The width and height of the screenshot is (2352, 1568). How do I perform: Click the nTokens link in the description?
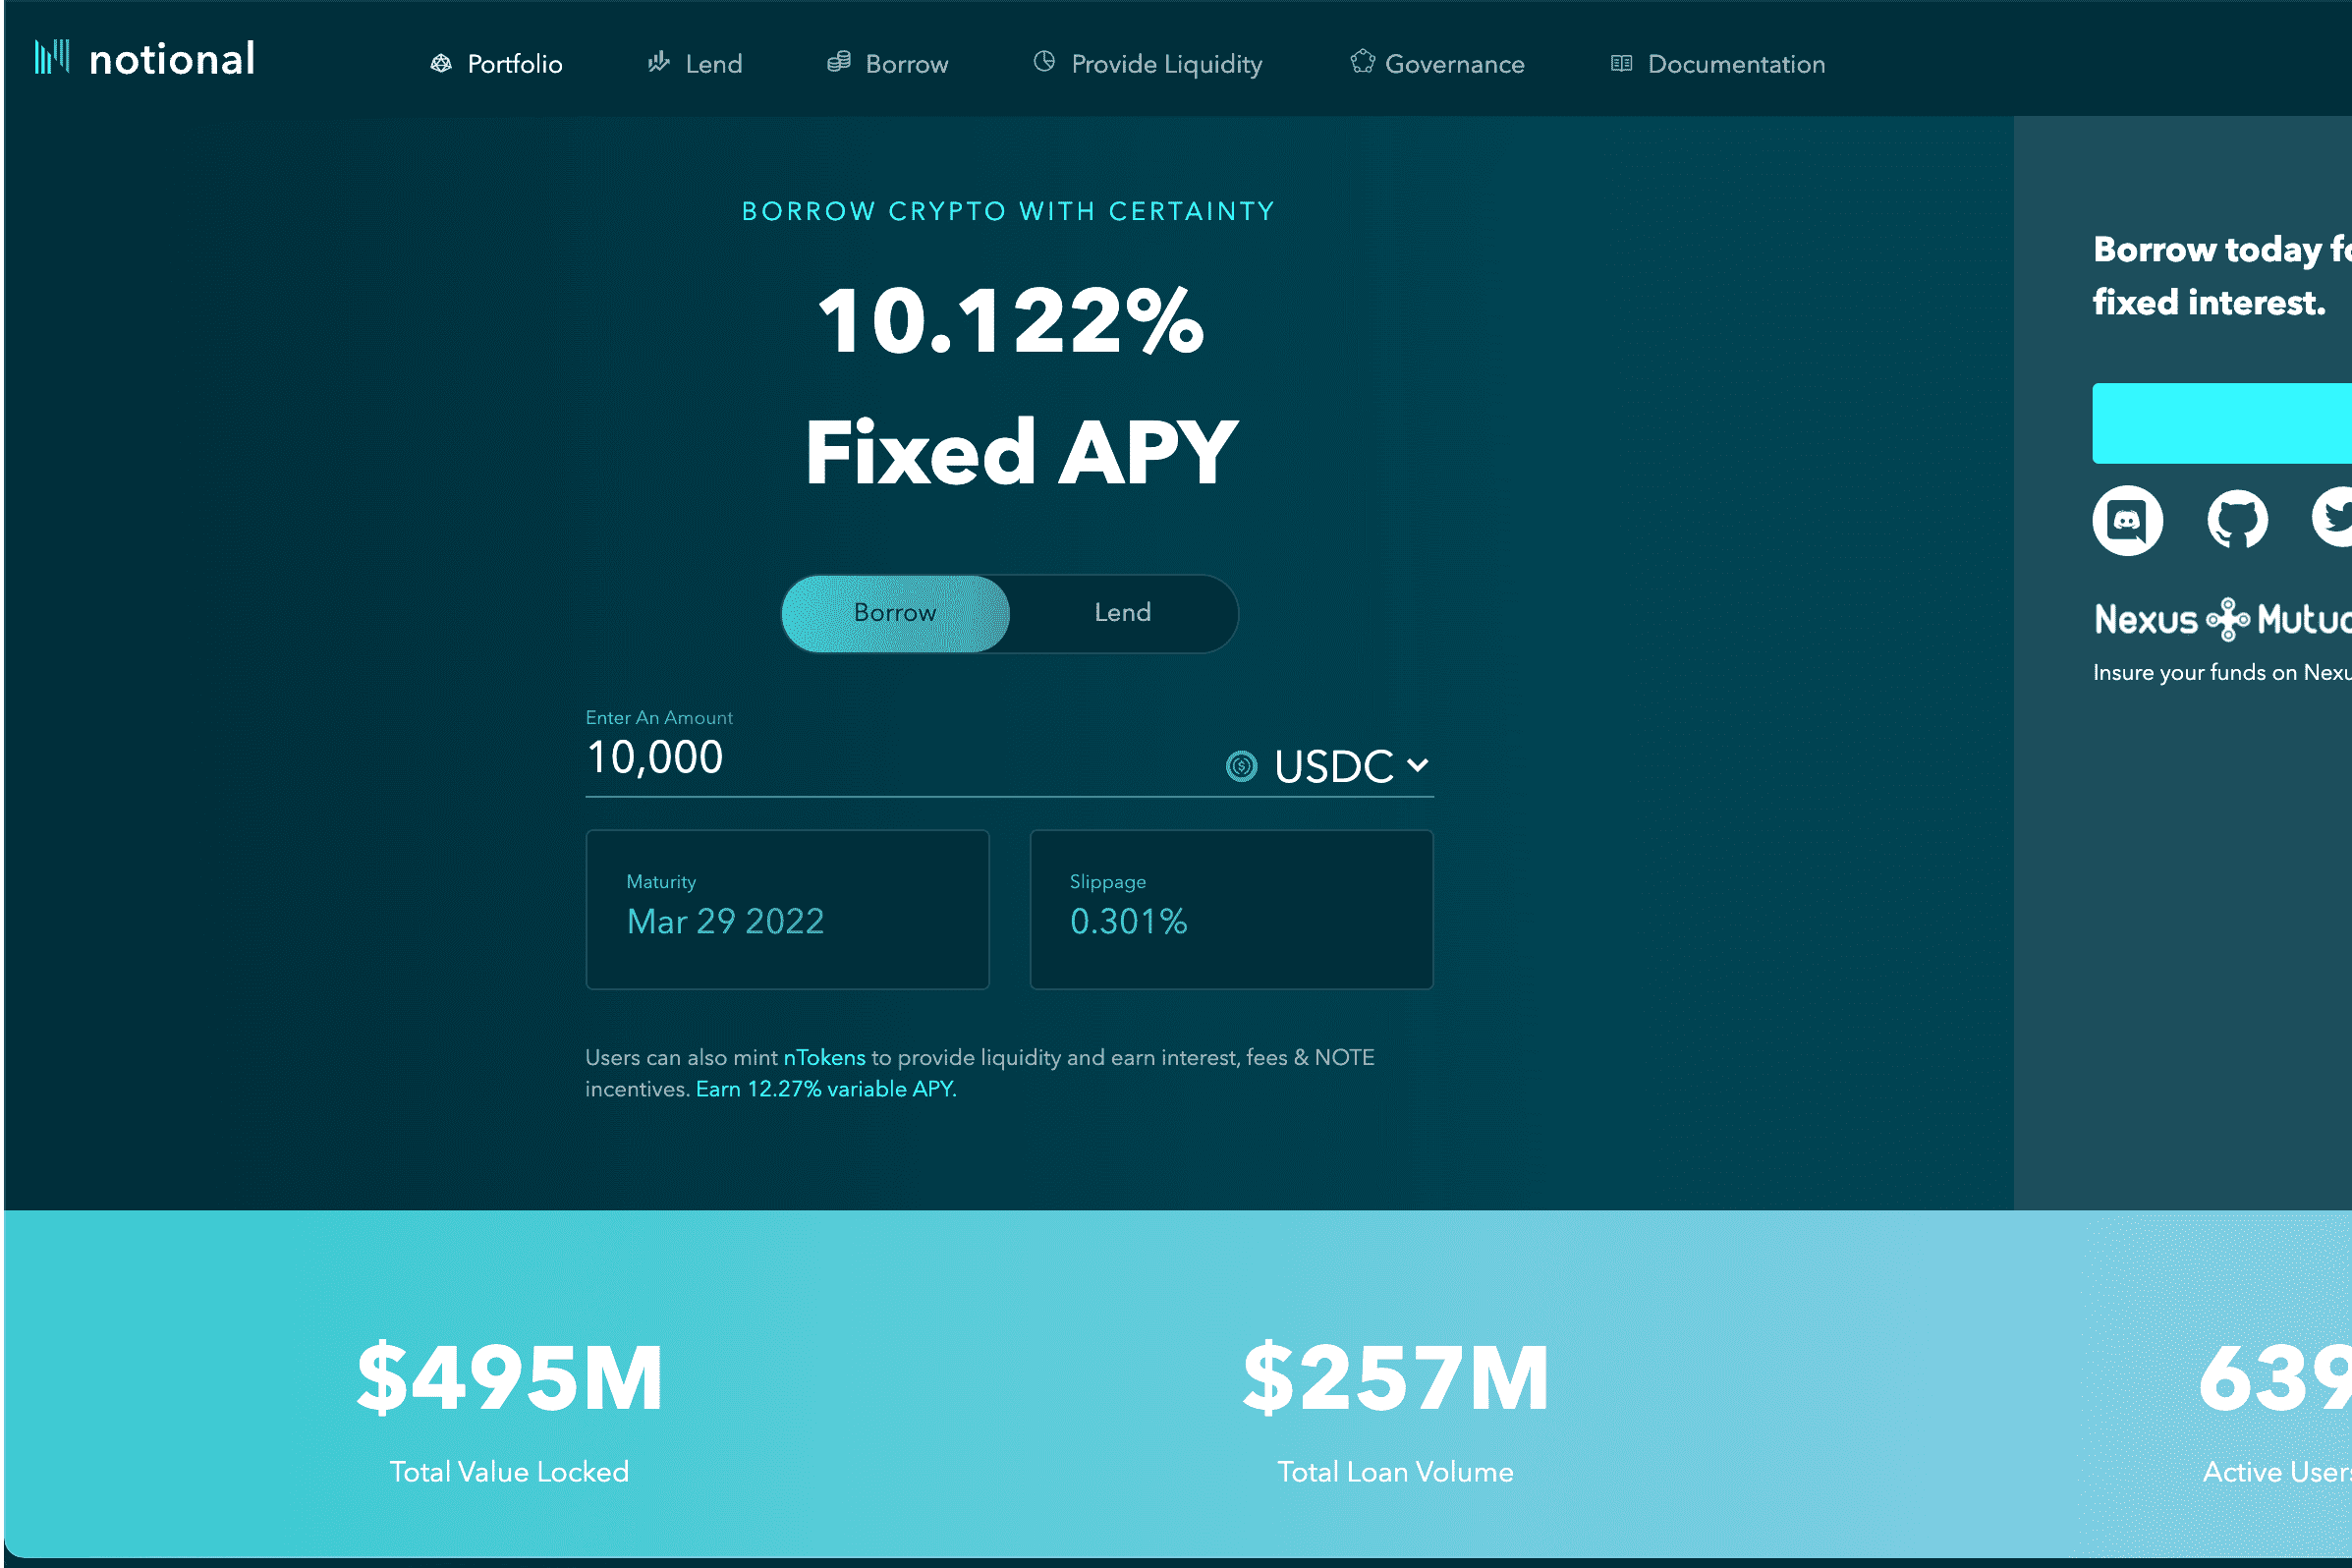825,1057
